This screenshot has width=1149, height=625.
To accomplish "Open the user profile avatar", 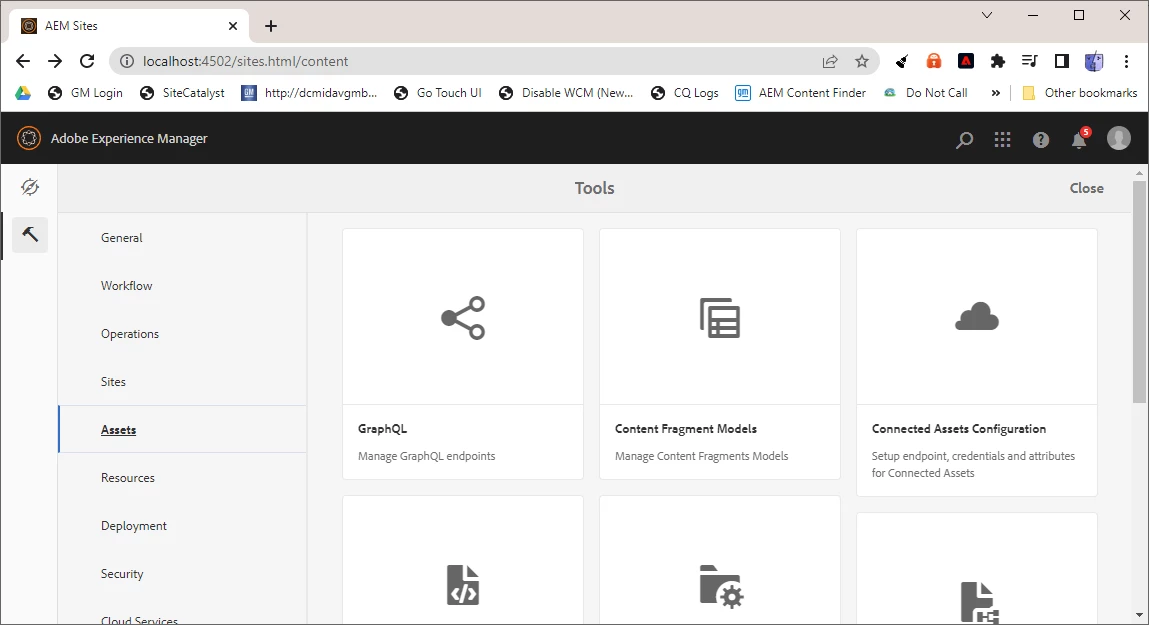I will point(1118,138).
